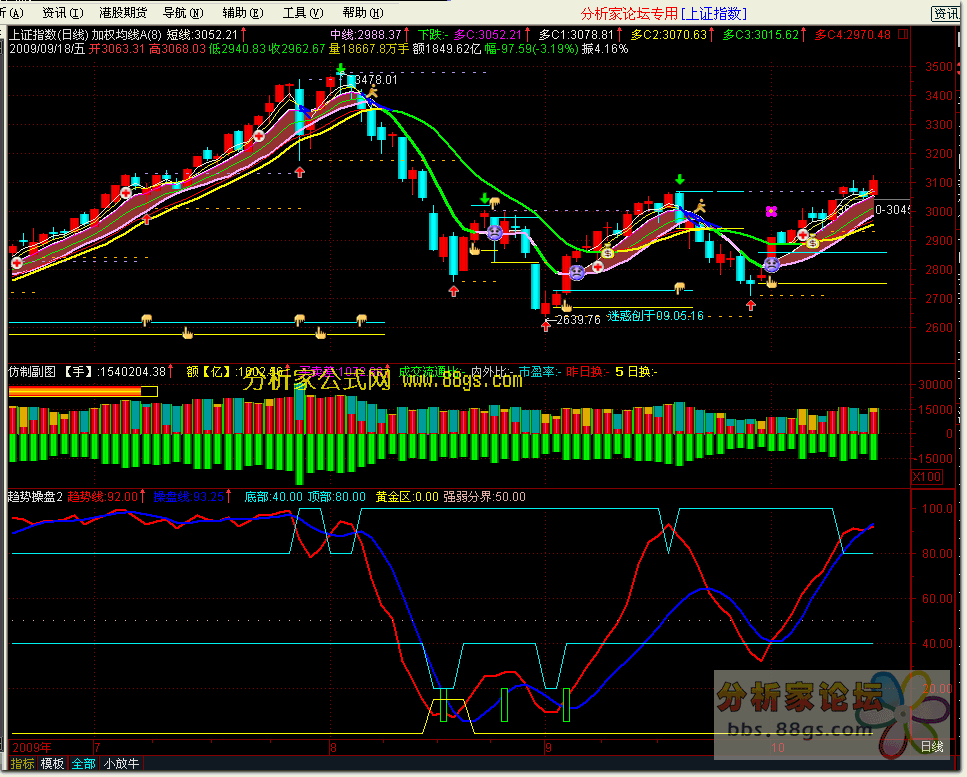Click the red up arrow below mid-August low
Image resolution: width=967 pixels, height=777 pixels.
[x=454, y=291]
